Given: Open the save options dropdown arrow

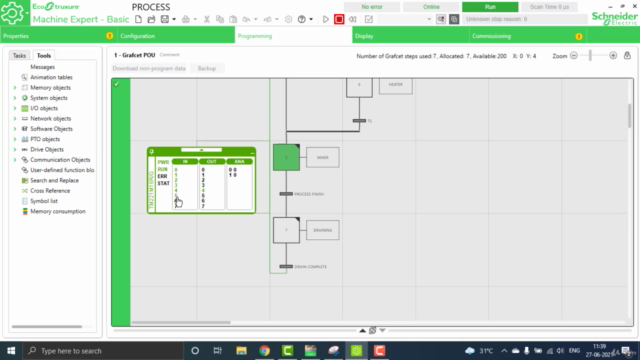Looking at the screenshot, I should coord(174,19).
